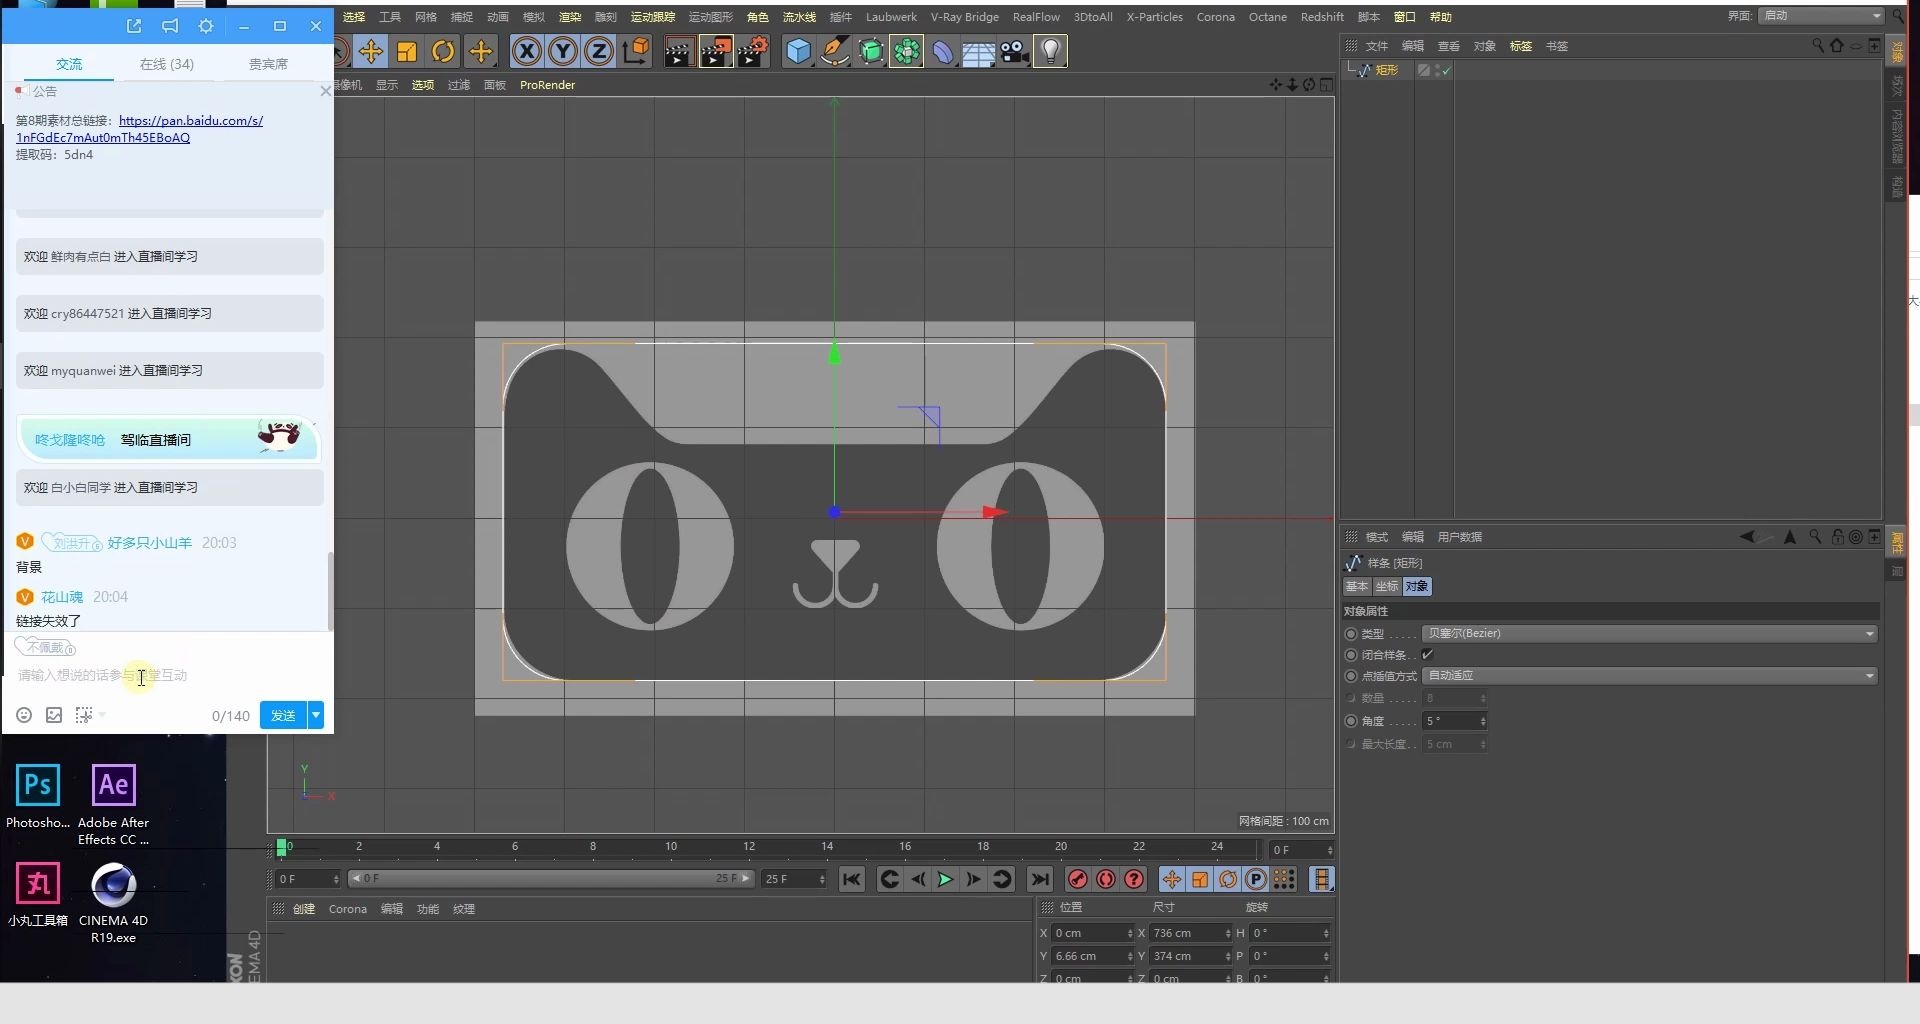Open the pan.baidu.com material link

[191, 120]
